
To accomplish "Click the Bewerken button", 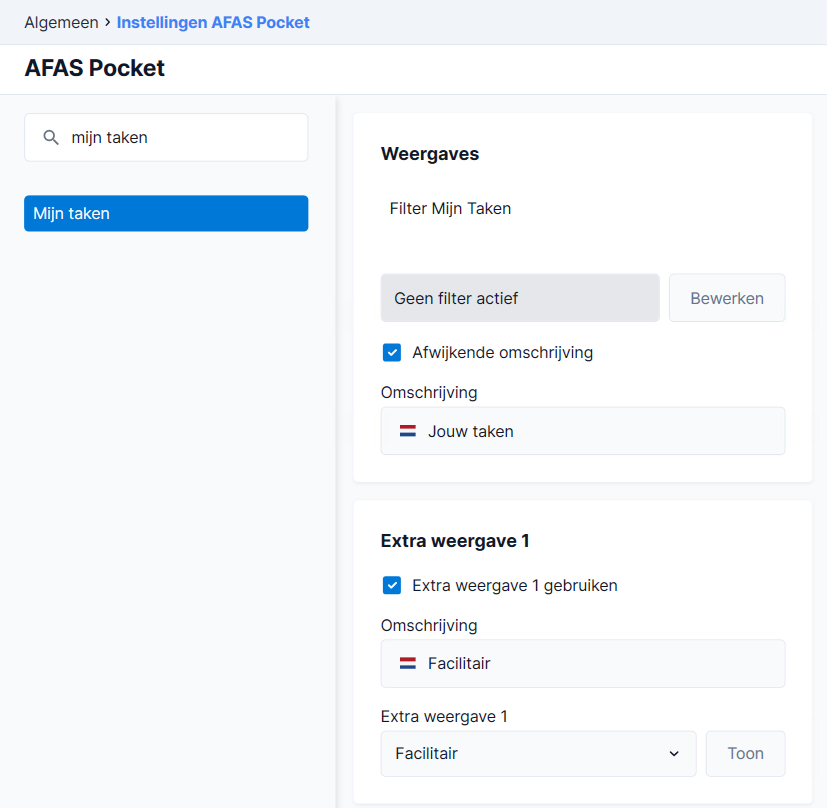I will [x=727, y=298].
